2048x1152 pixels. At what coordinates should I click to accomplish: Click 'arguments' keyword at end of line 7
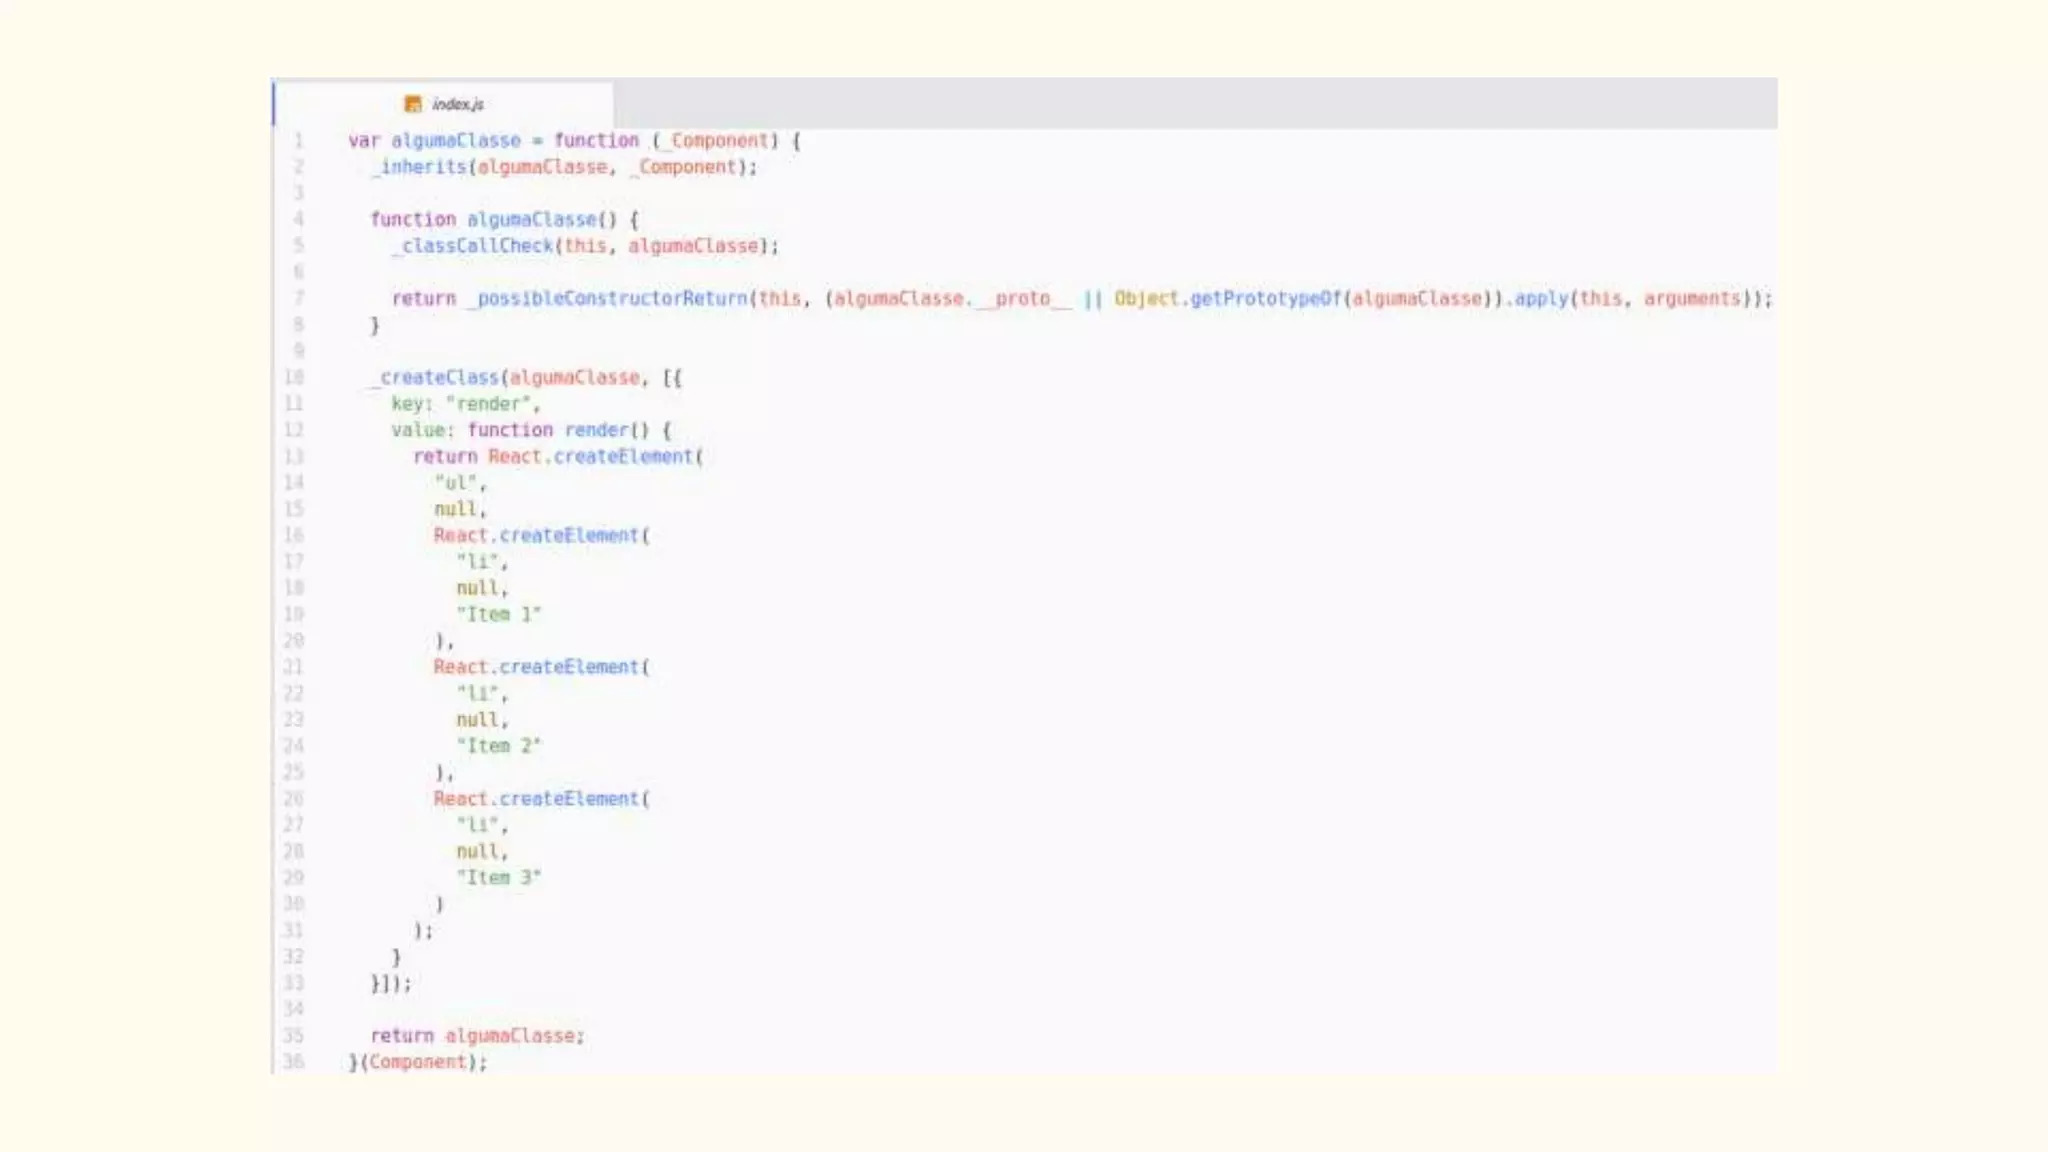point(1692,298)
